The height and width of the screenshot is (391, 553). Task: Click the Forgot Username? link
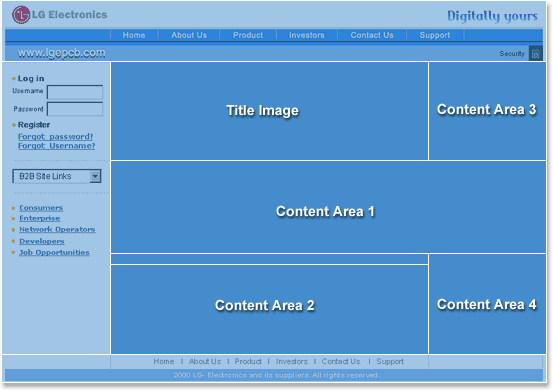(x=56, y=146)
